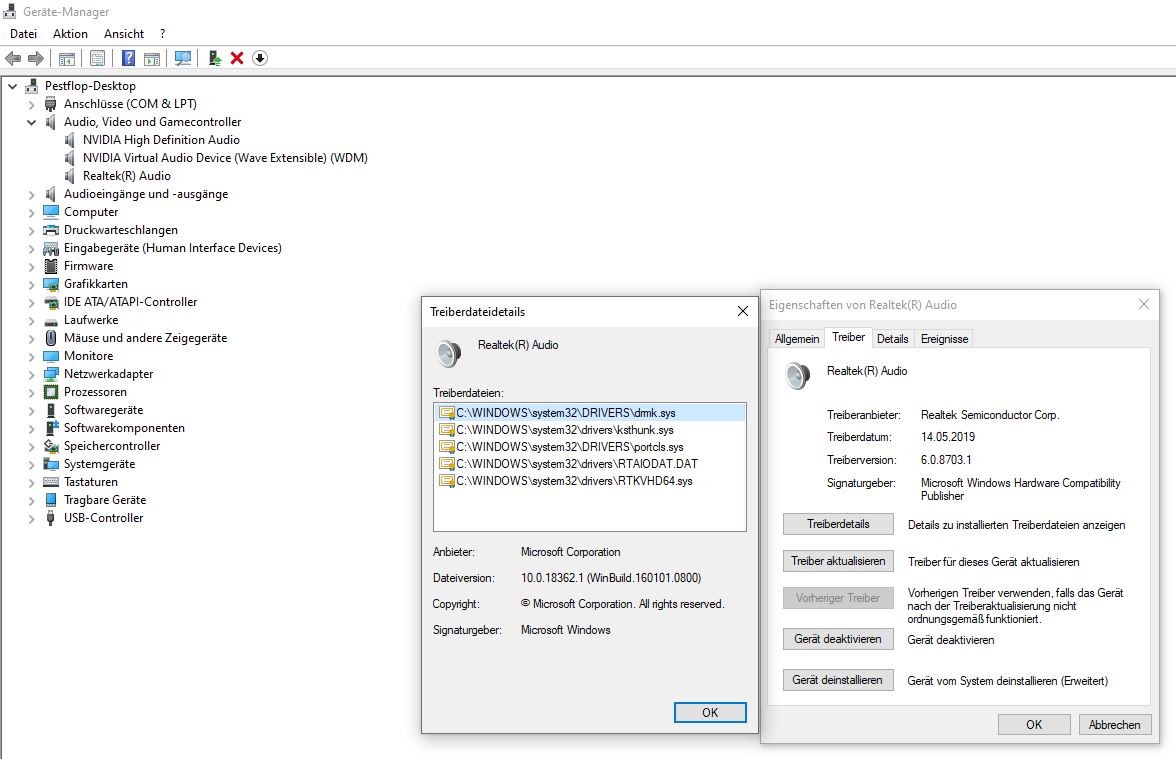1176x759 pixels.
Task: Open the ? help menu
Action: click(162, 34)
